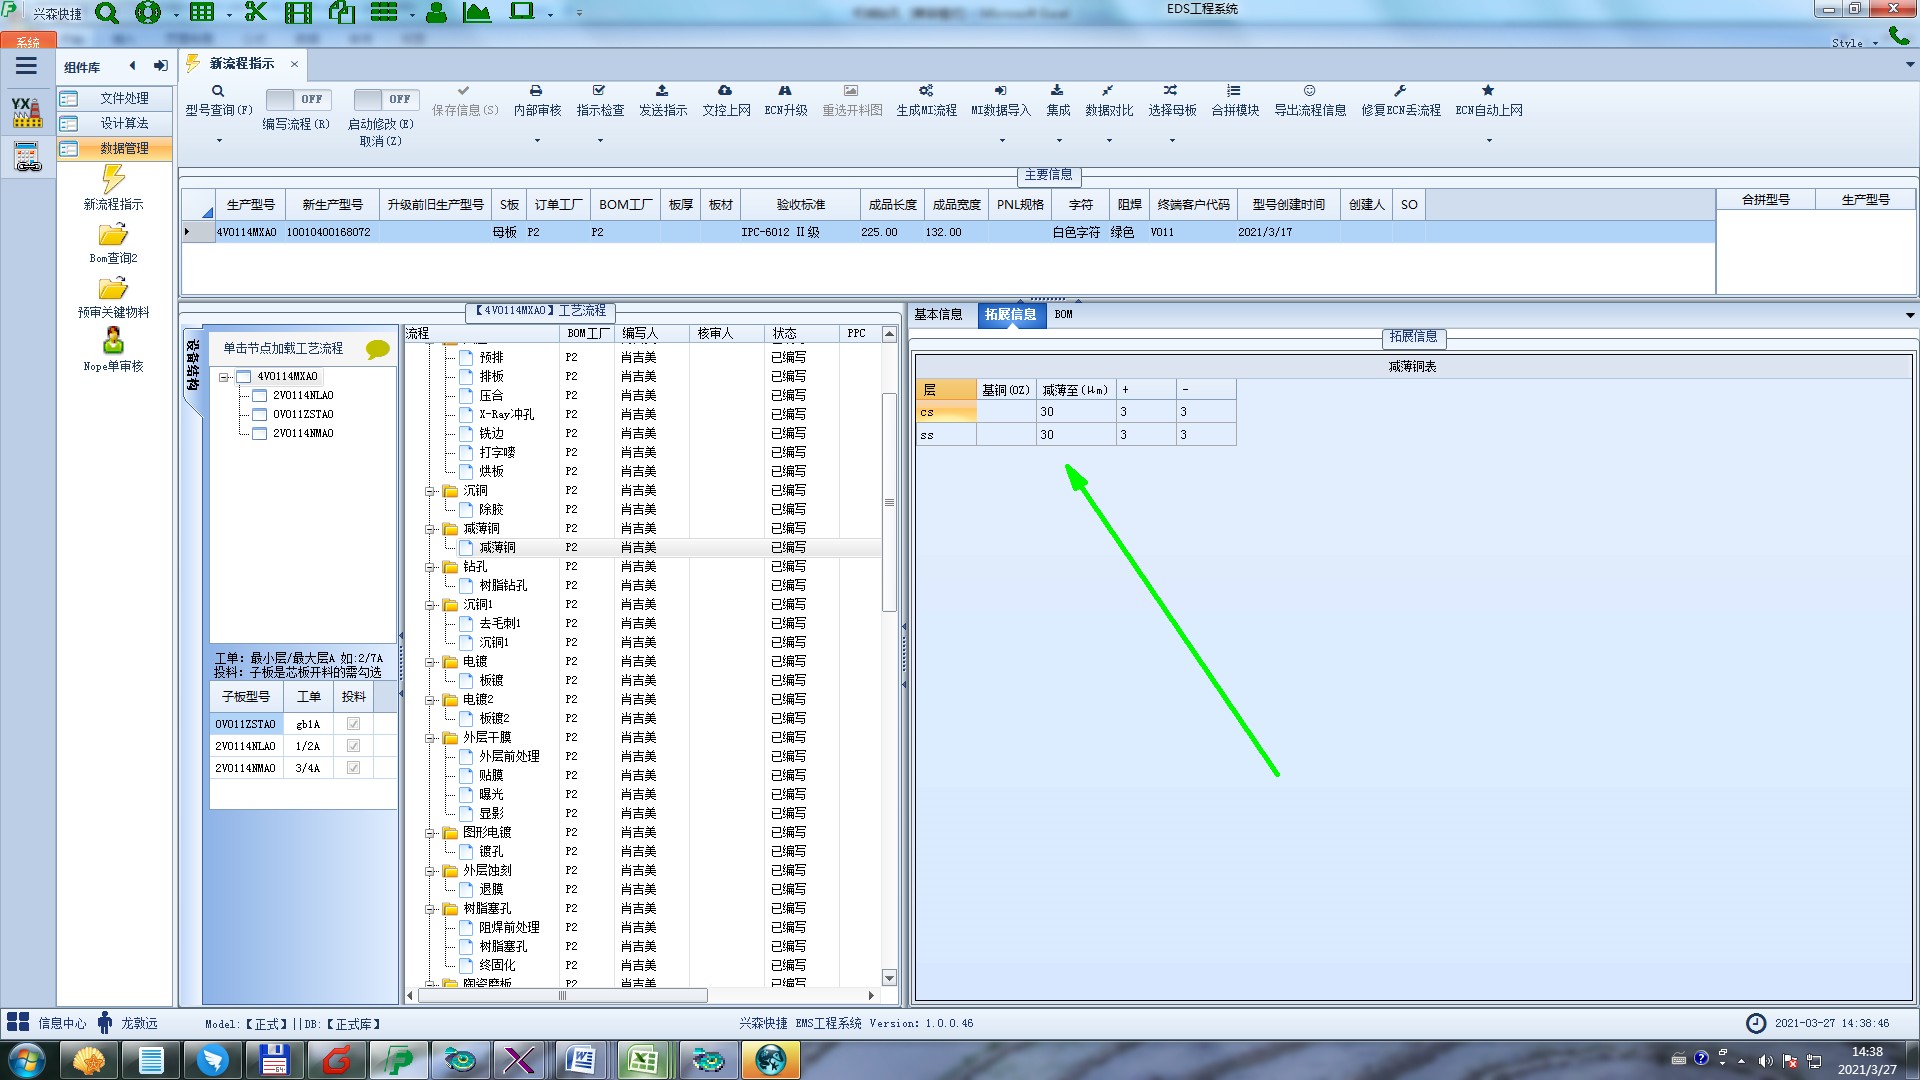
Task: Open 新流程指示 lightning icon in sidebar
Action: pos(113,180)
